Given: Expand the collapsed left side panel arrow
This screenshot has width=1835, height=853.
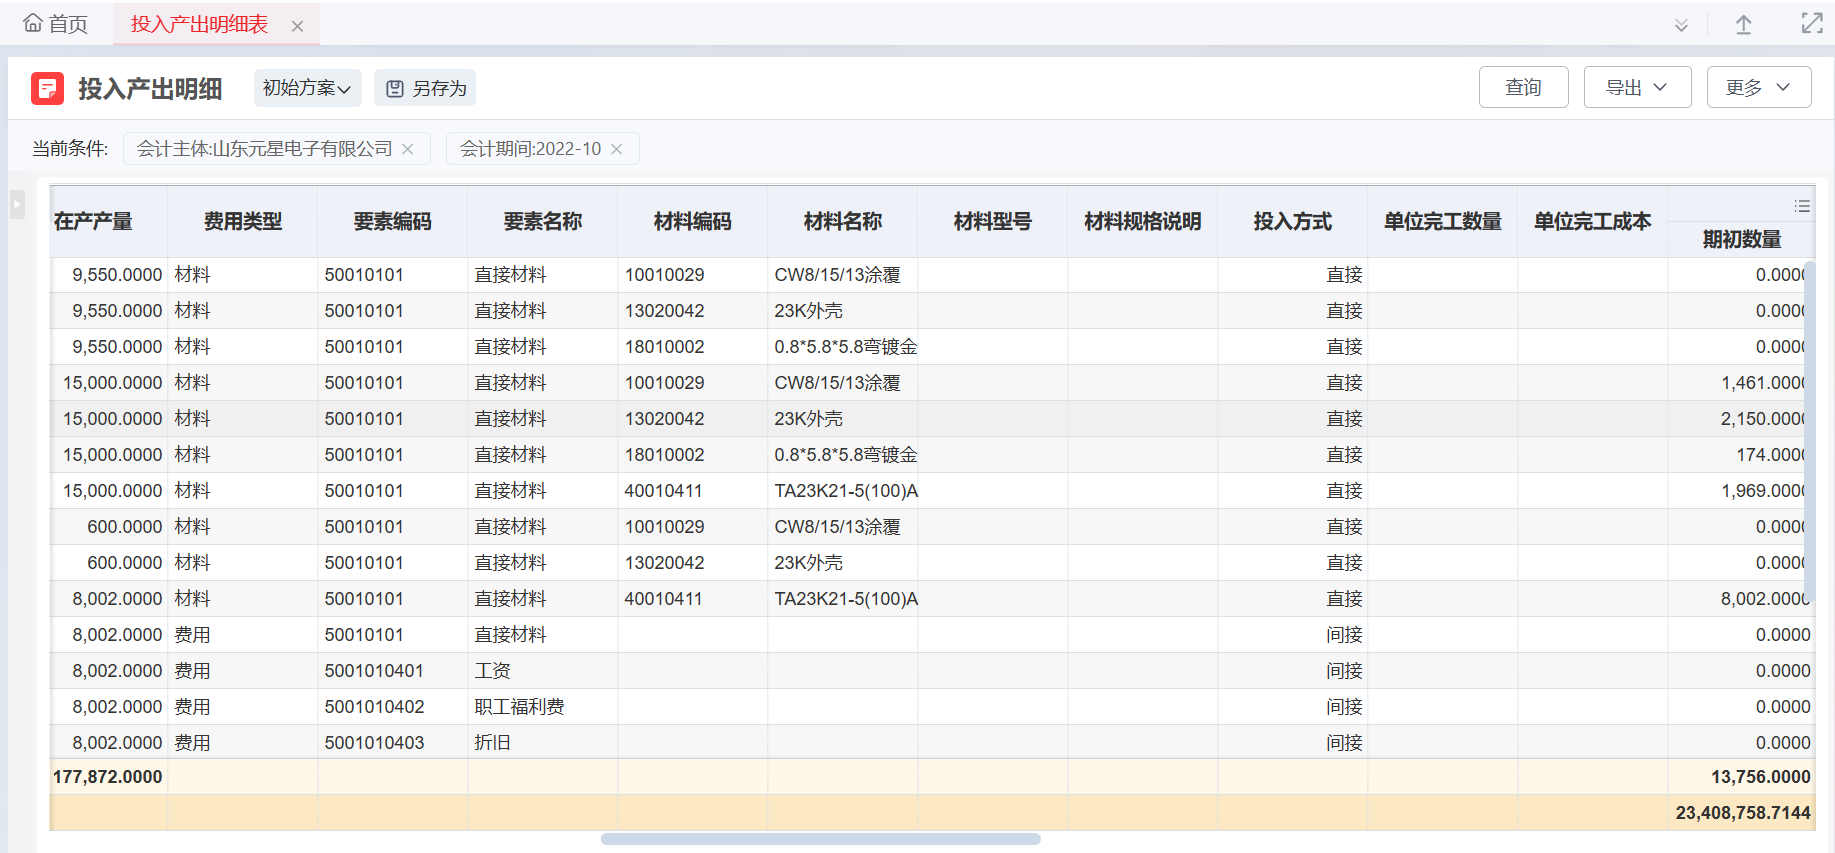Looking at the screenshot, I should (17, 204).
